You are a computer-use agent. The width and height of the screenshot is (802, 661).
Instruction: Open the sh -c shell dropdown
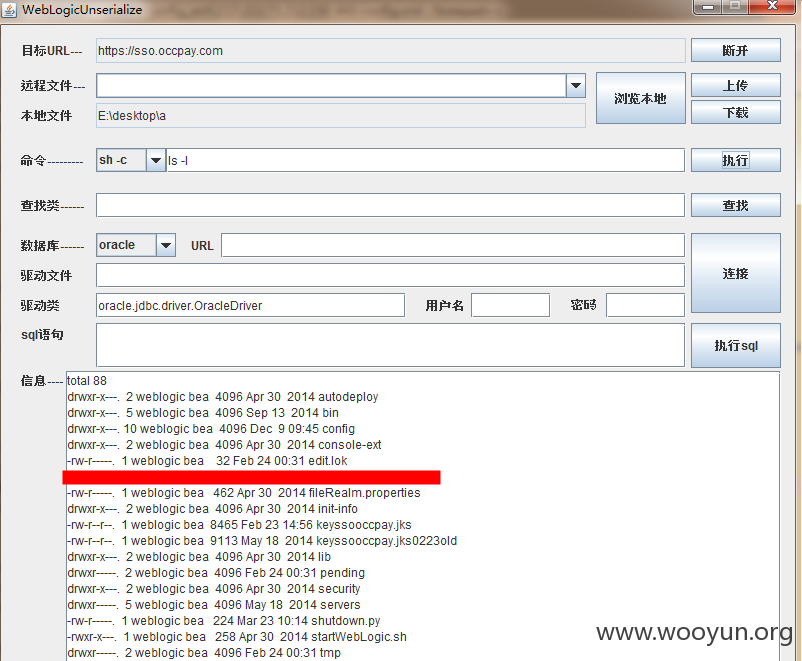[155, 160]
